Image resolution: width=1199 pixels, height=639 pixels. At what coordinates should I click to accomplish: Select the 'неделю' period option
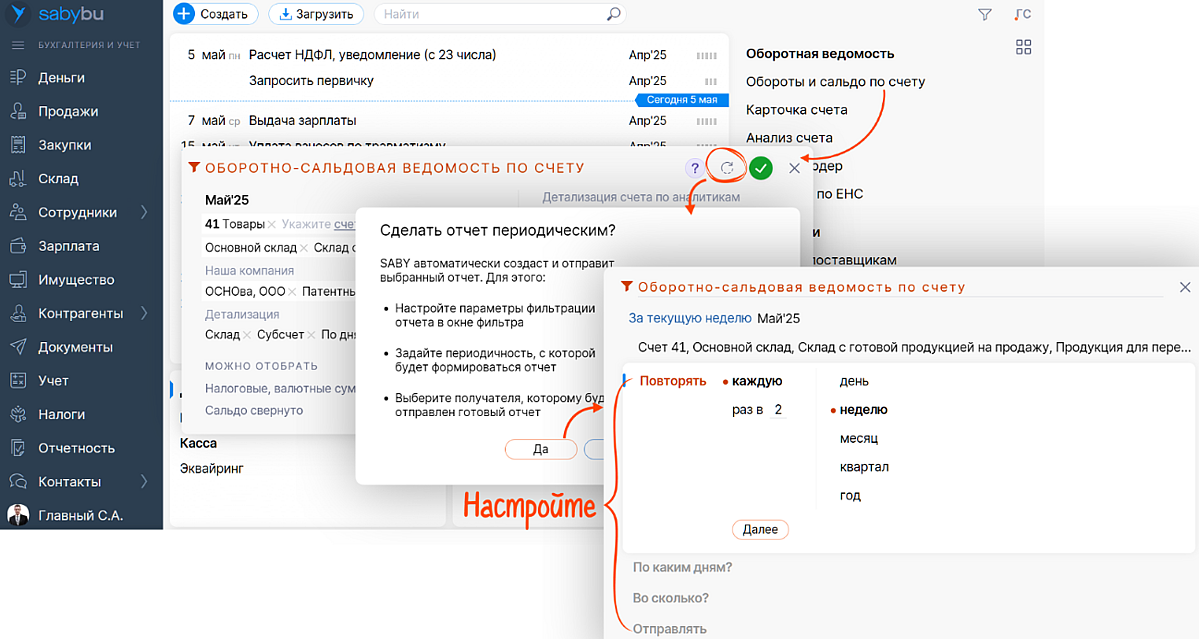coord(864,409)
